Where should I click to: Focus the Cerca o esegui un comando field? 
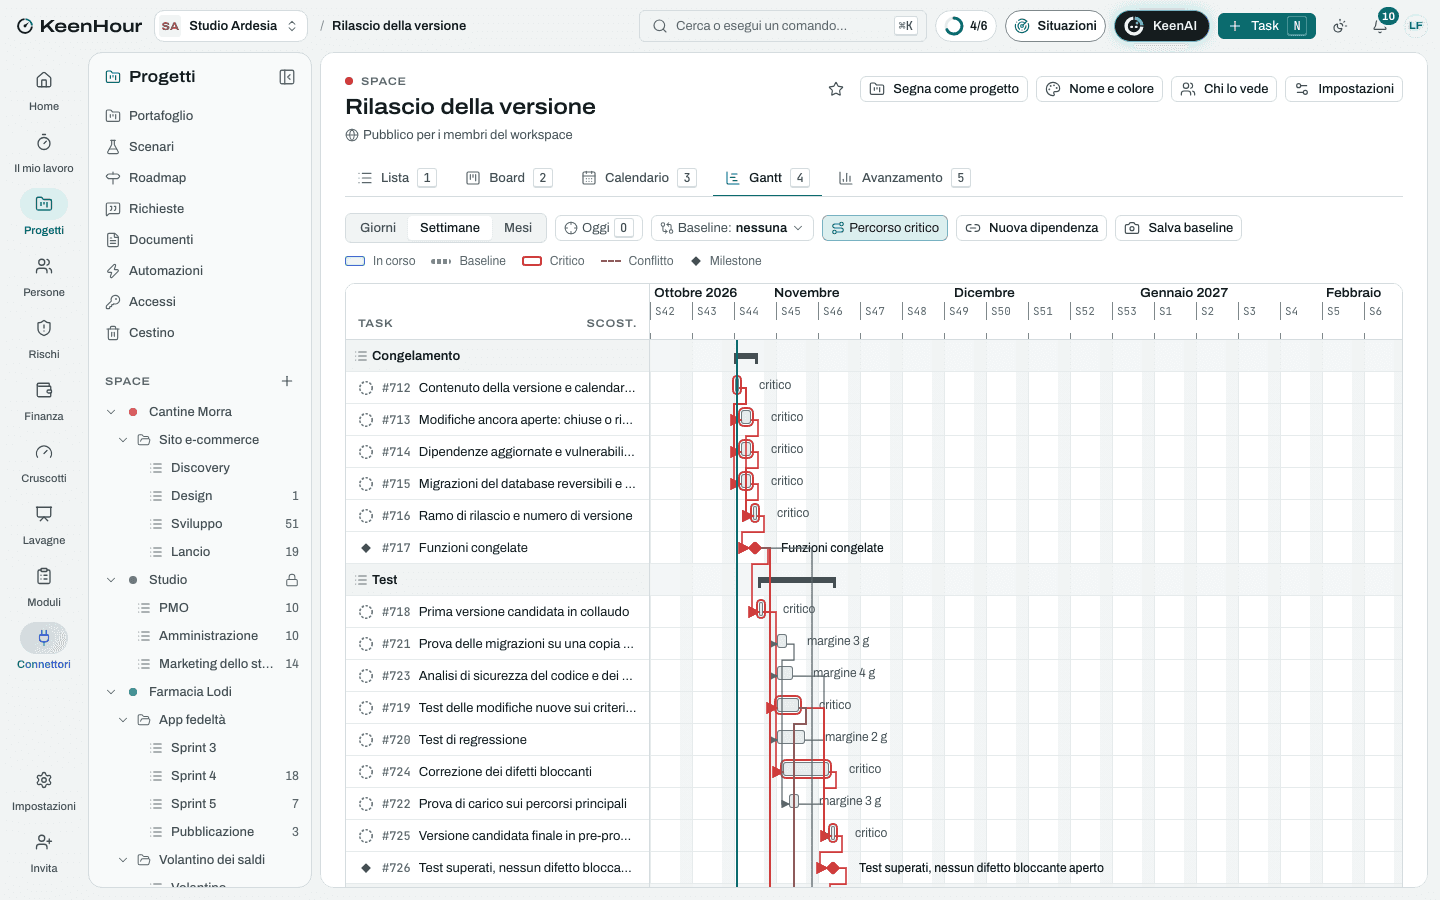782,26
